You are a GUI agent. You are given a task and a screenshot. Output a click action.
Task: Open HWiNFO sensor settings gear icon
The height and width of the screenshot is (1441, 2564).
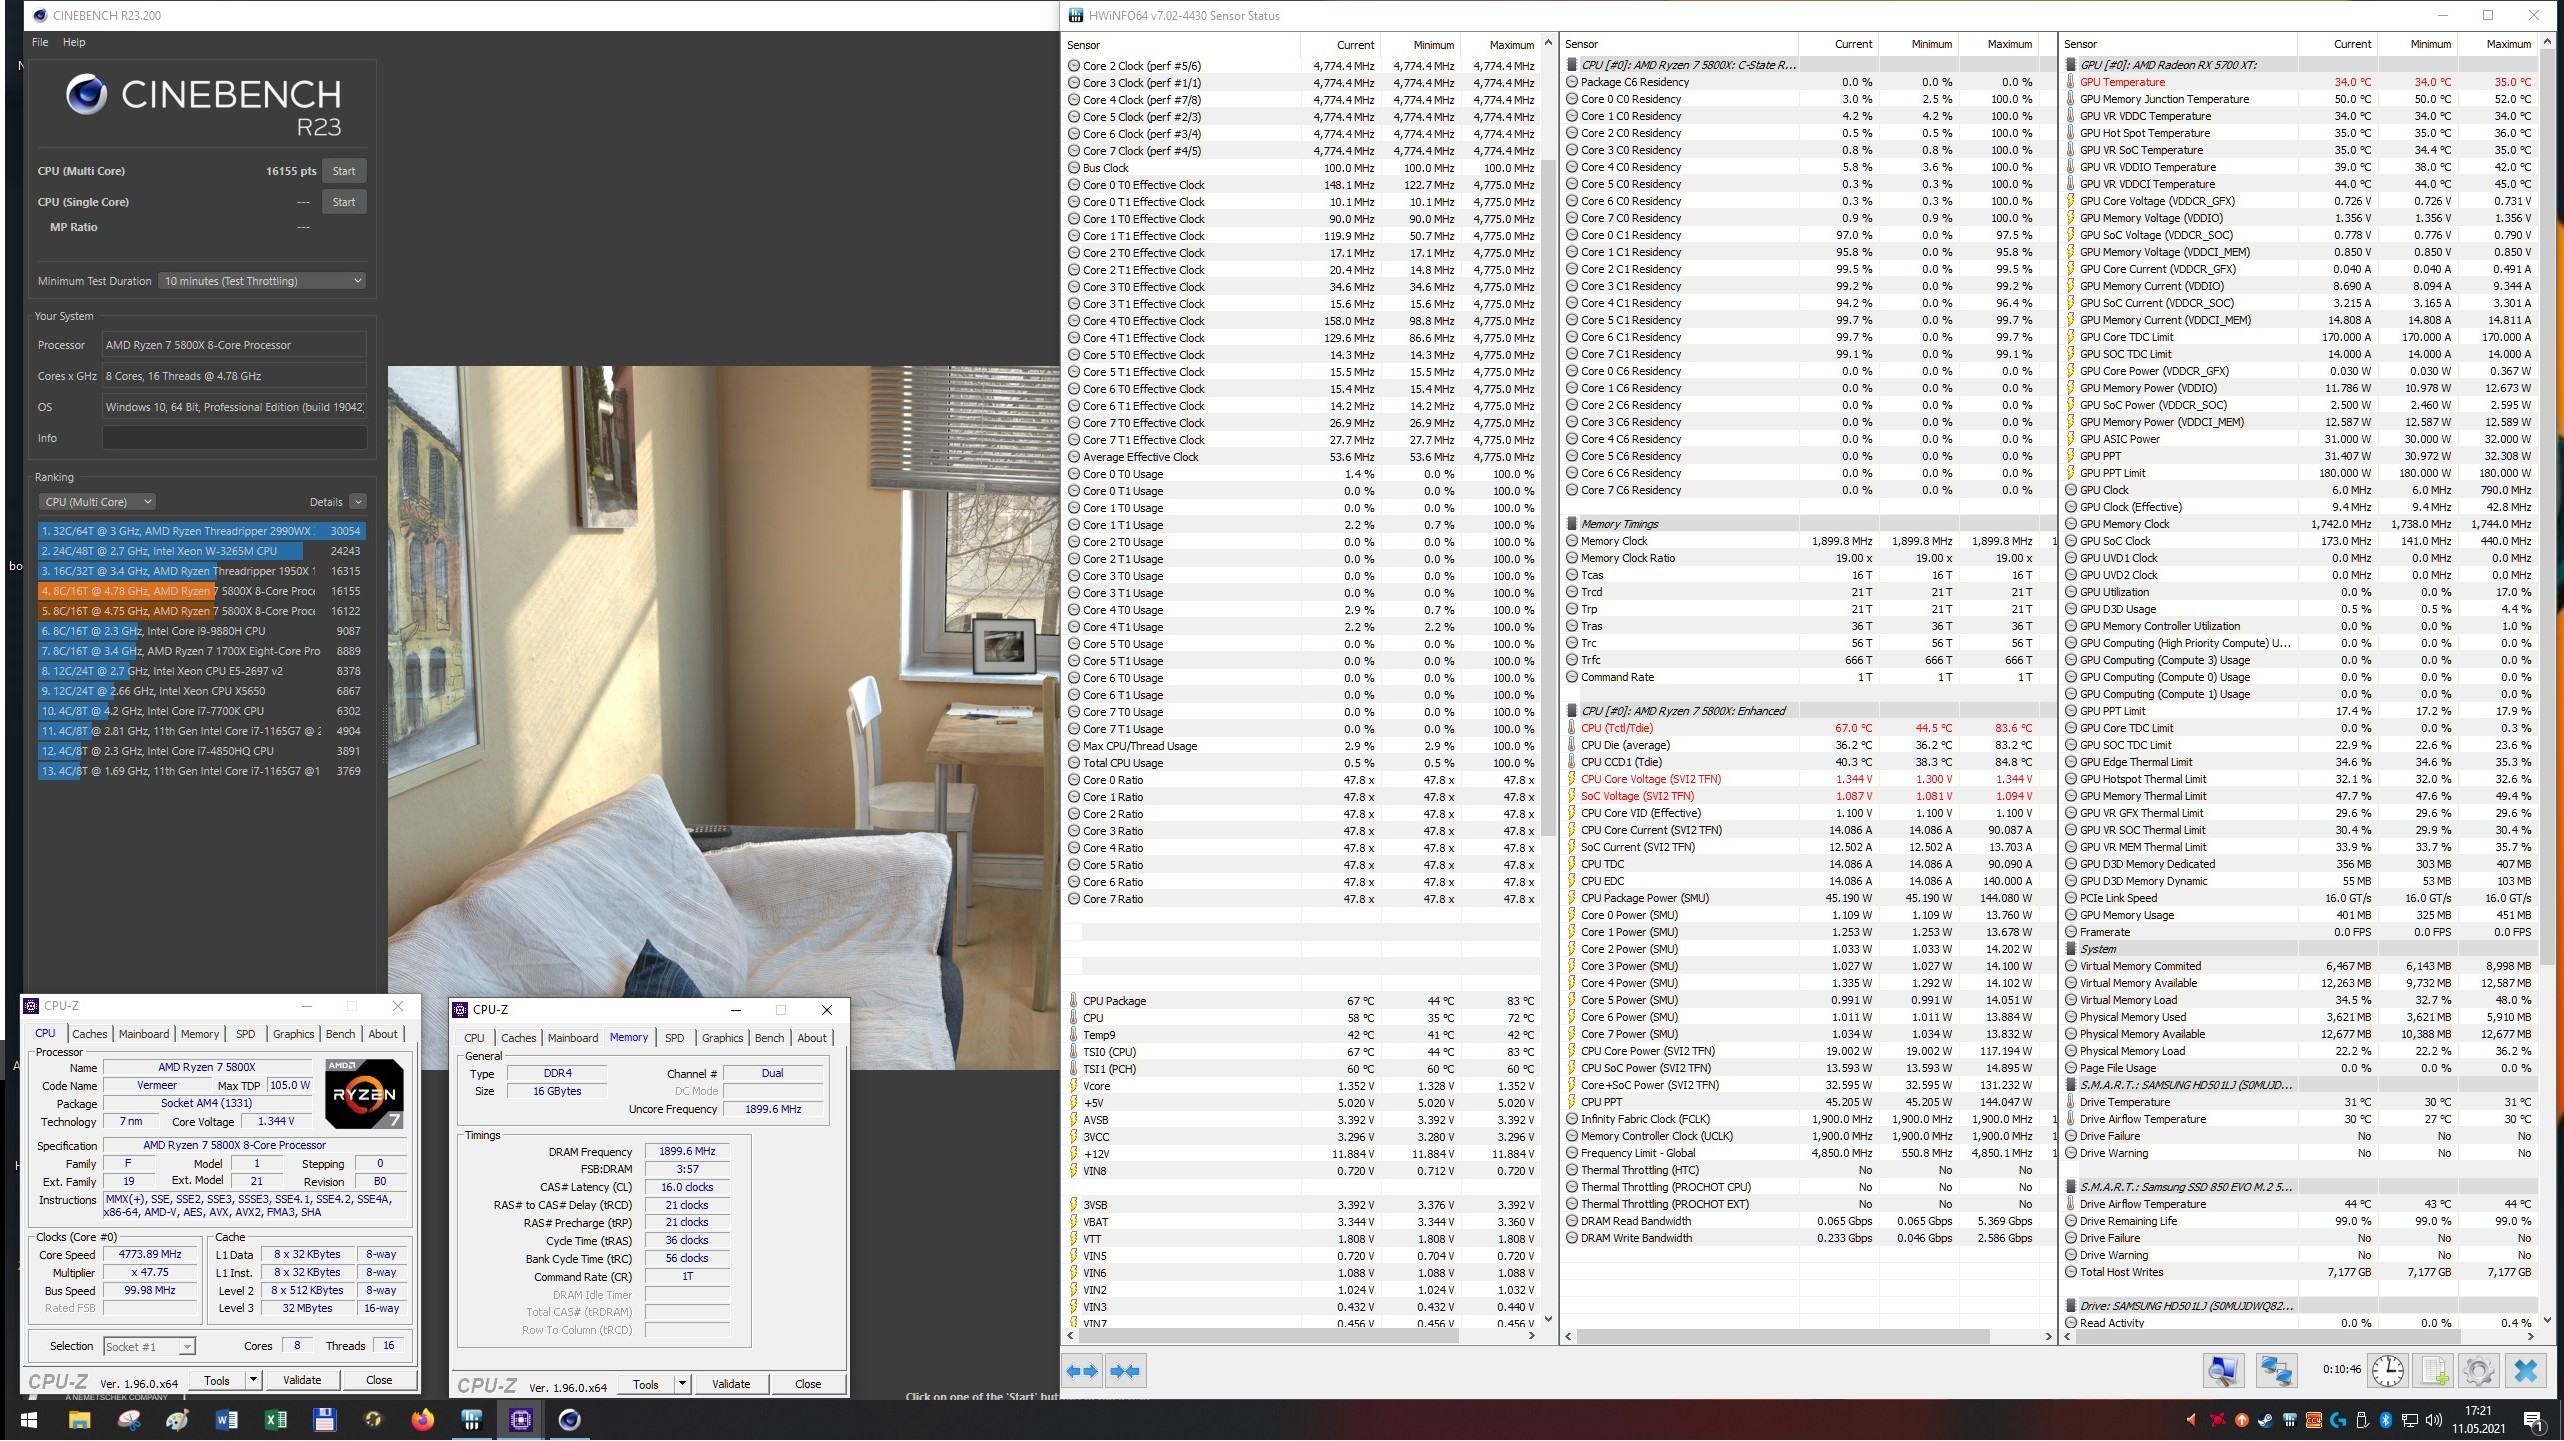(x=2478, y=1371)
